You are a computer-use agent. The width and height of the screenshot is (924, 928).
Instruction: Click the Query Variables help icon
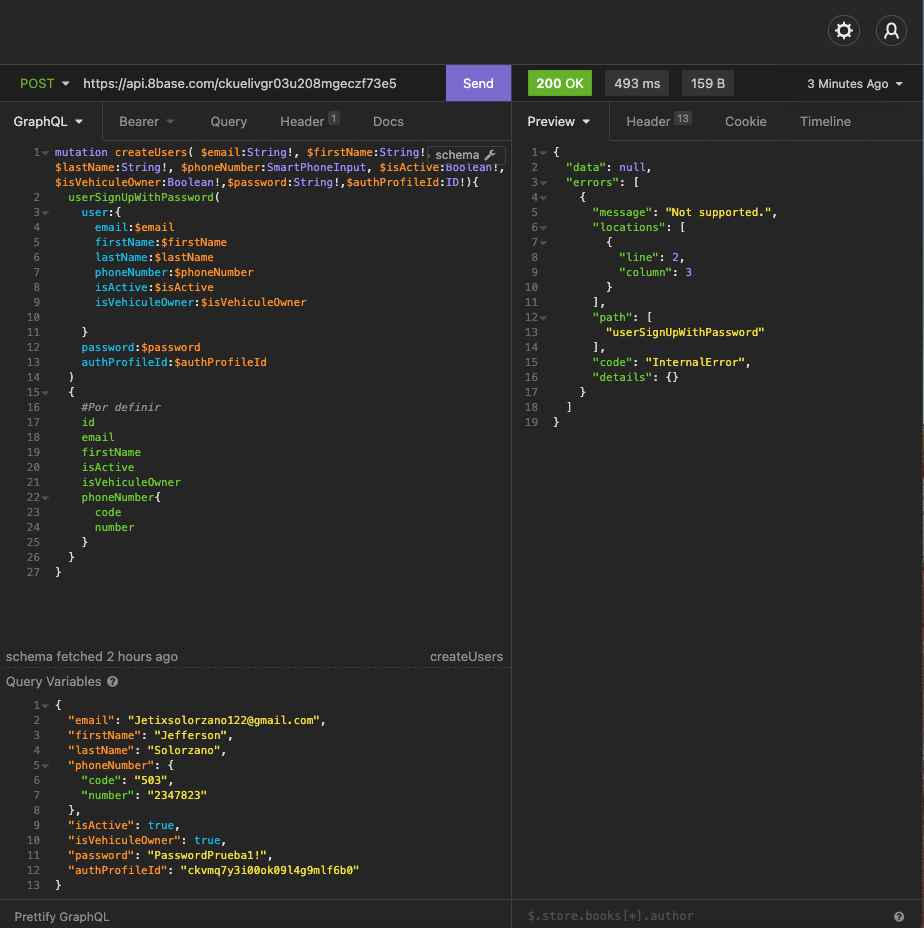(x=113, y=682)
